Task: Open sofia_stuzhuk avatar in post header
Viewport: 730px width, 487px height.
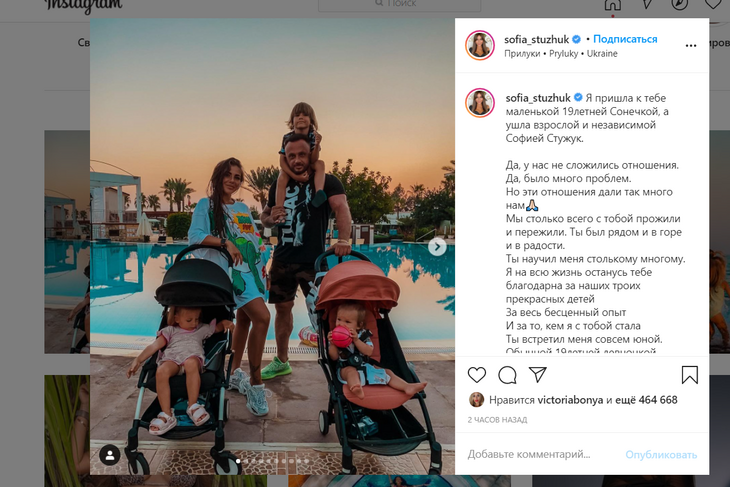Action: (480, 45)
